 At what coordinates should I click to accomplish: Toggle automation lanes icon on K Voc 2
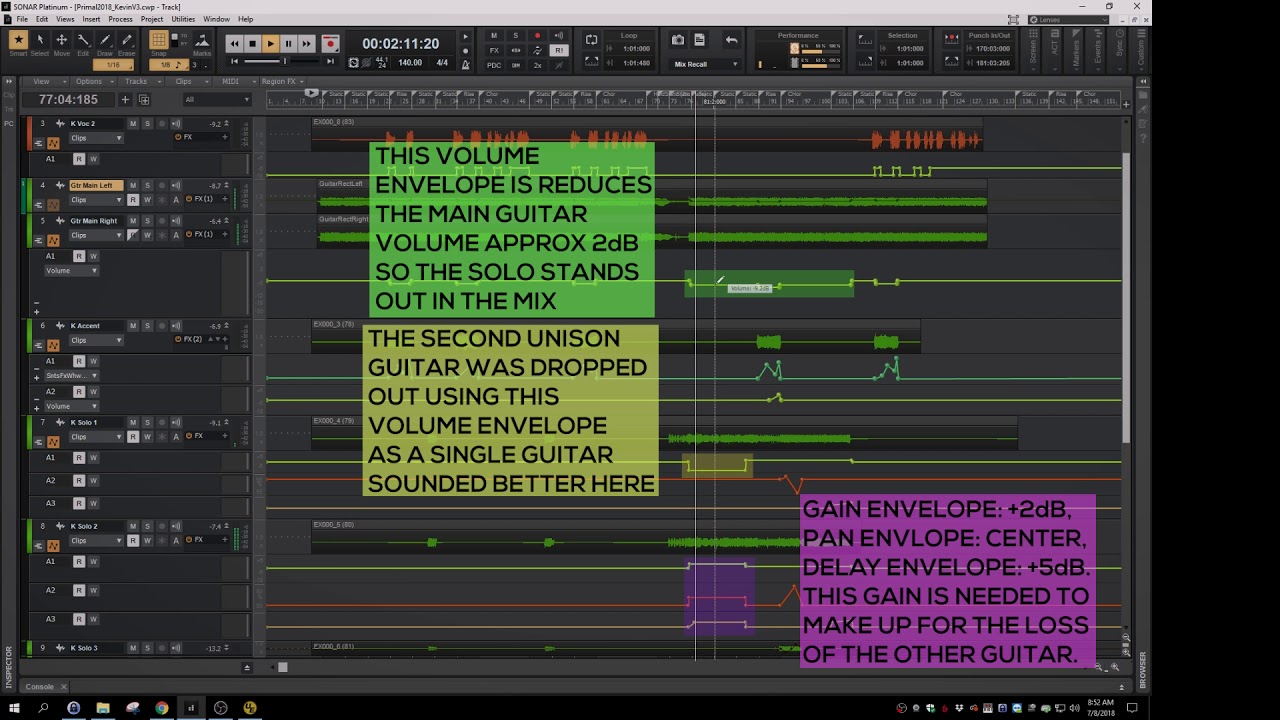[54, 144]
